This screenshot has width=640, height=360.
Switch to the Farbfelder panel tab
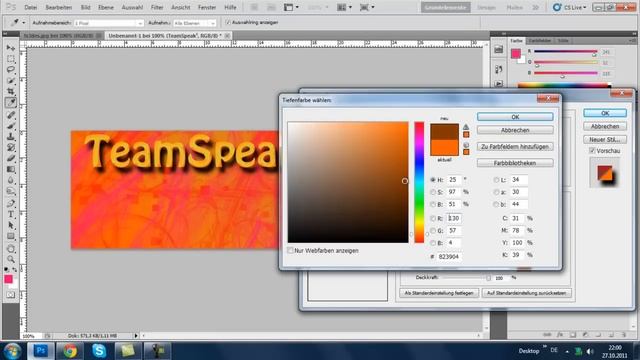click(540, 41)
